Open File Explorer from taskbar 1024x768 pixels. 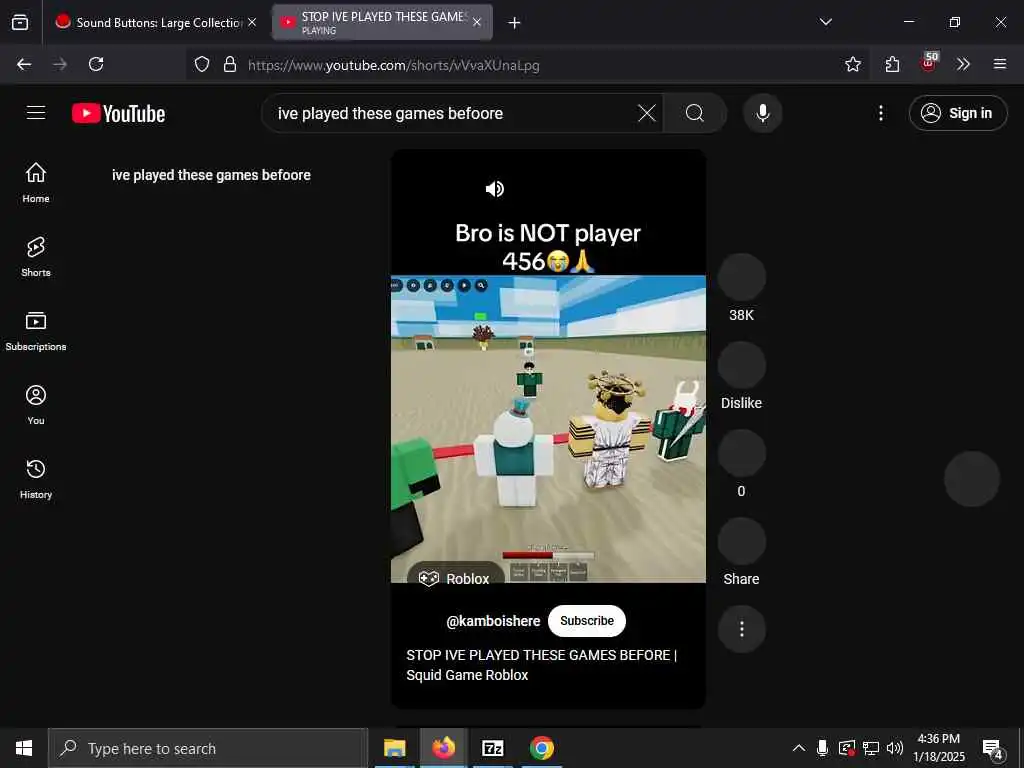coord(394,748)
